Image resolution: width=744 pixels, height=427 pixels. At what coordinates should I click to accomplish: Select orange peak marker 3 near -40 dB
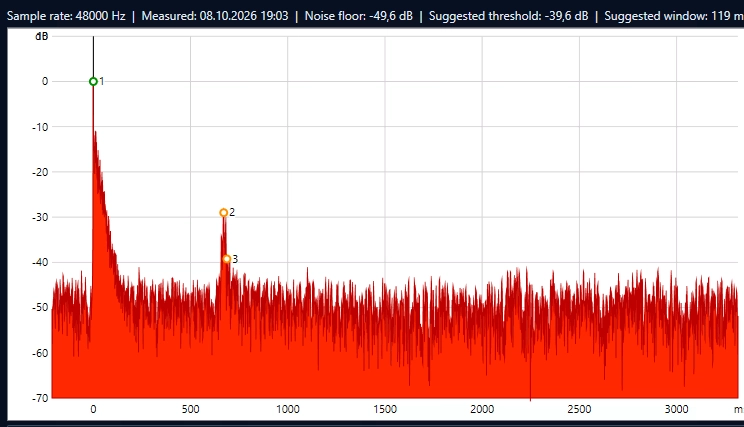227,259
